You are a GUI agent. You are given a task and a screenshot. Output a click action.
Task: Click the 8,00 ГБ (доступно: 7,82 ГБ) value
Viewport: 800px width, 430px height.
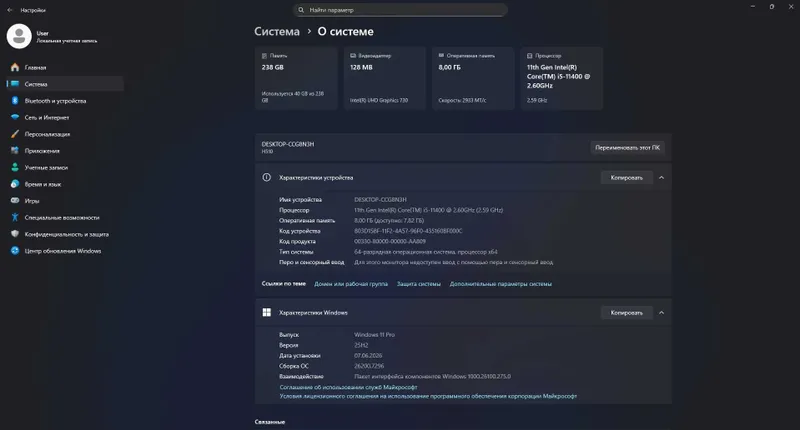click(x=389, y=220)
